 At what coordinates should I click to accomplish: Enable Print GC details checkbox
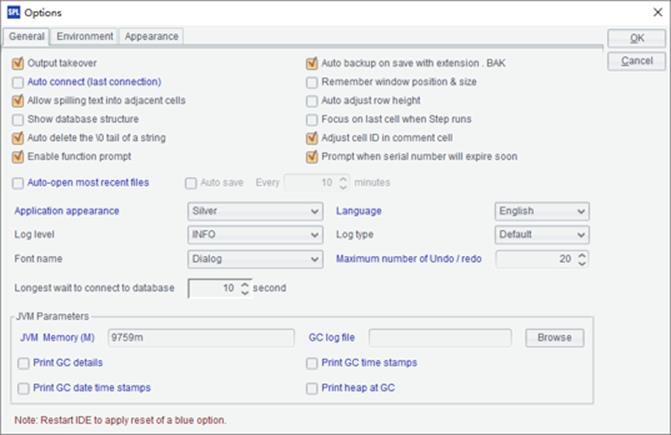click(24, 363)
